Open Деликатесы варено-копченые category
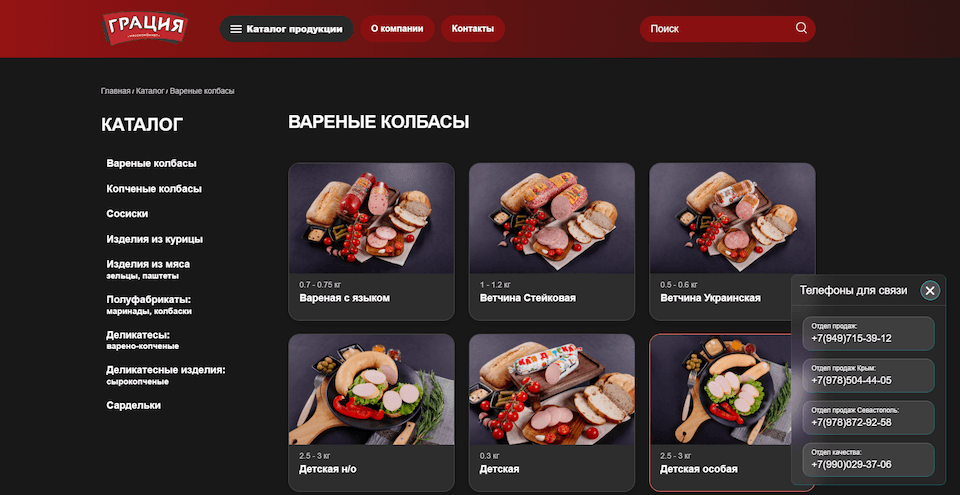The image size is (960, 495). click(143, 340)
